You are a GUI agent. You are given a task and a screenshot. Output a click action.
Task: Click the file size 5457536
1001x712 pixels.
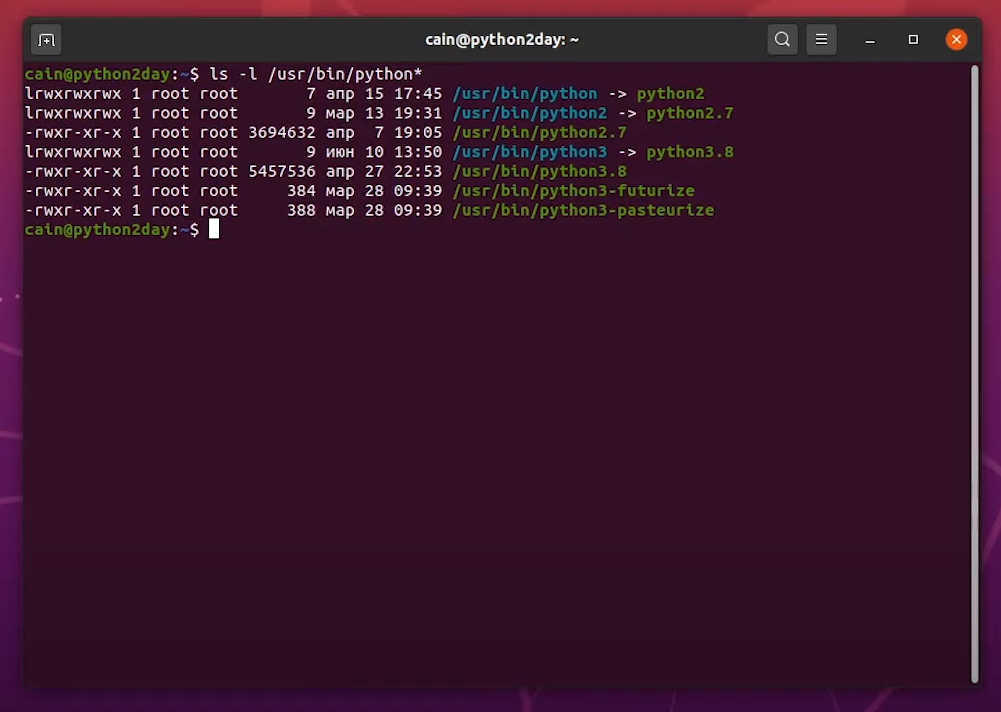(282, 172)
